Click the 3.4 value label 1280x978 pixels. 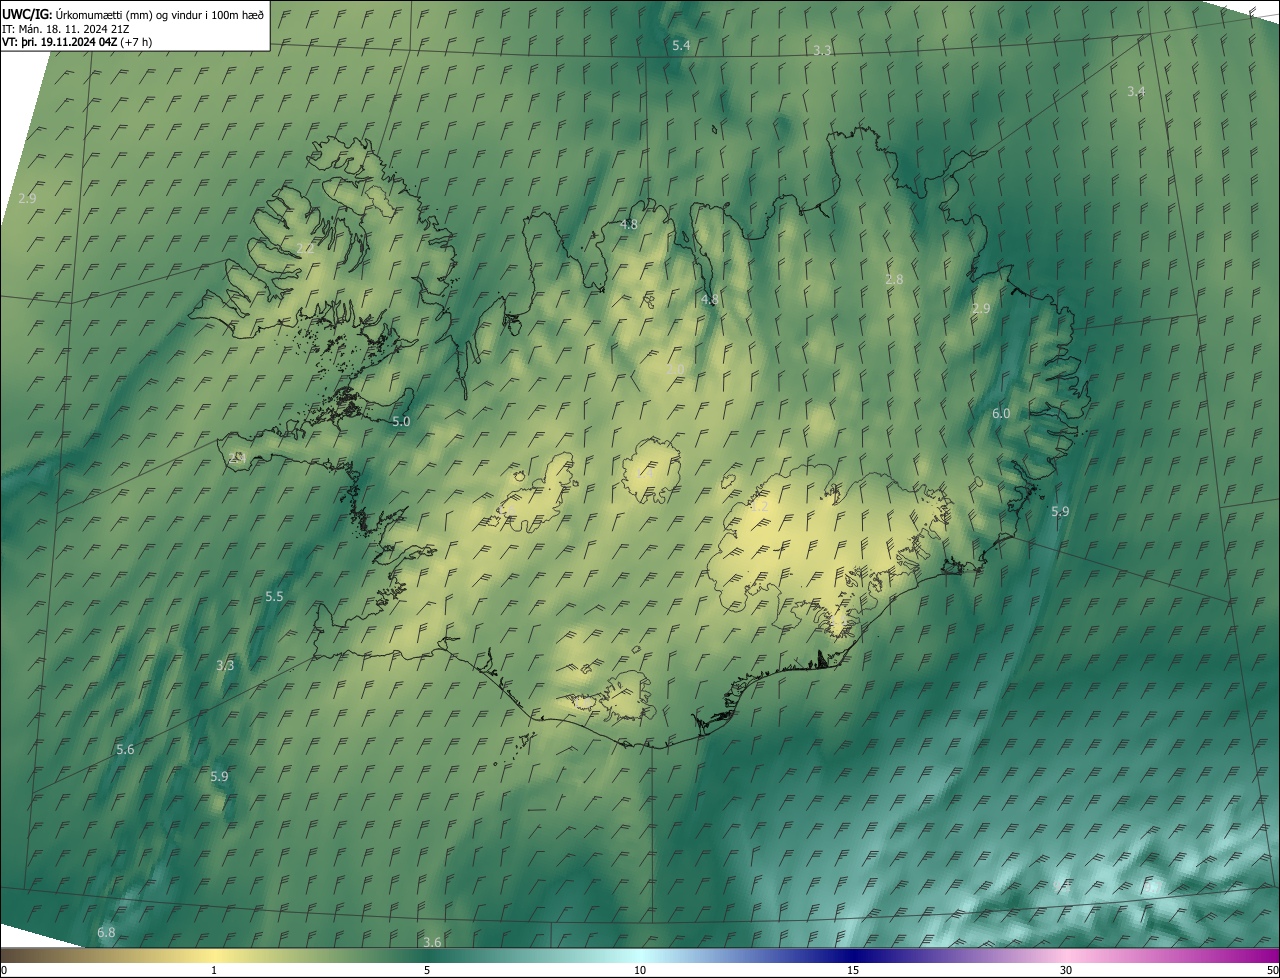[x=1136, y=91]
